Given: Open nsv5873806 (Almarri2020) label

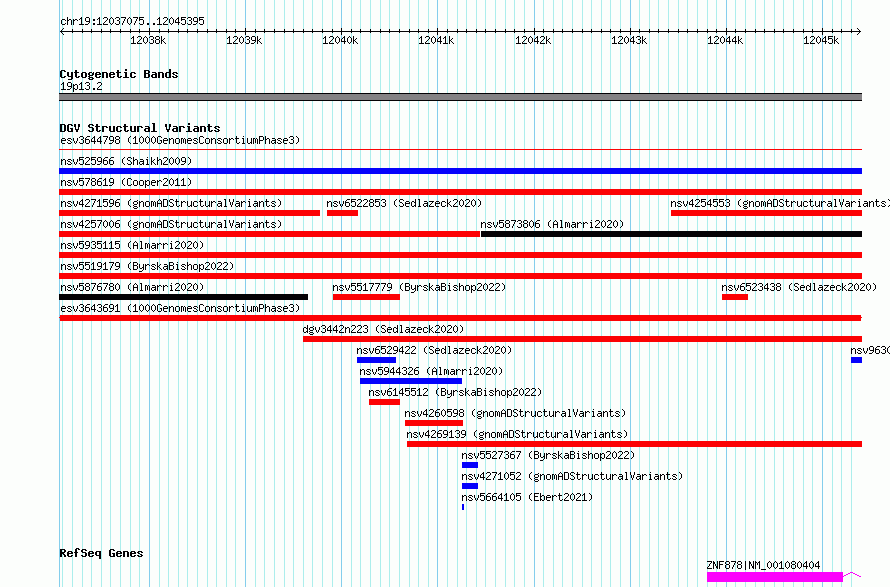Looking at the screenshot, I should pyautogui.click(x=552, y=224).
